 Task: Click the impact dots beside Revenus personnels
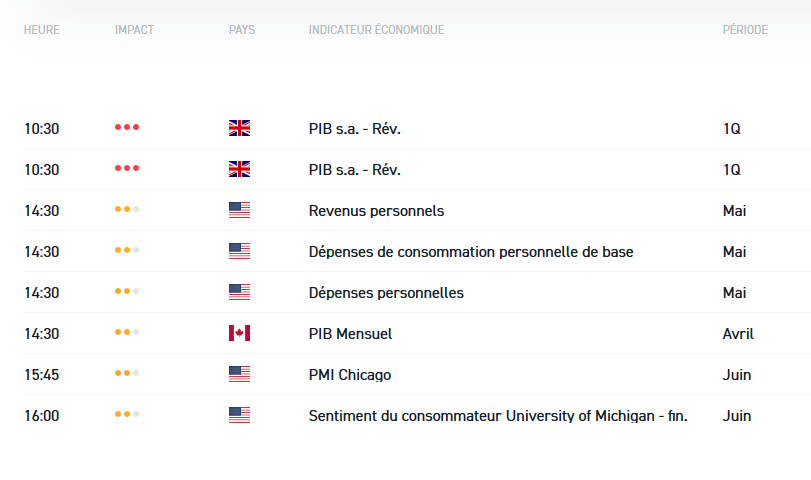click(127, 210)
